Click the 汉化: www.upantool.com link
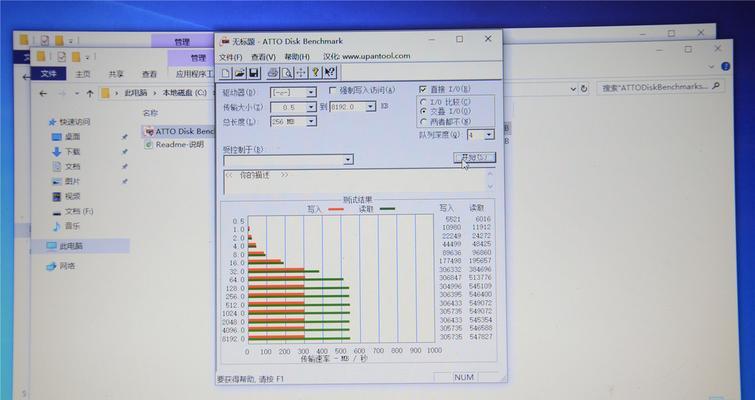The image size is (755, 400). pos(367,56)
